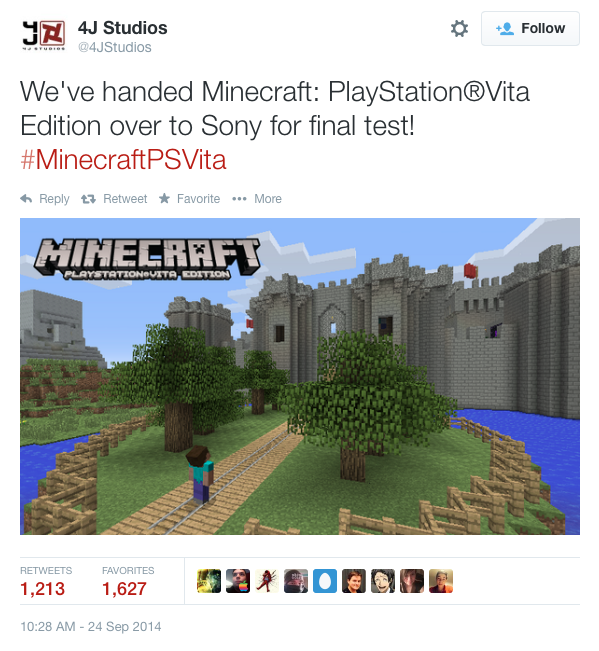Follow the 4J Studios account
Image resolution: width=599 pixels, height=651 pixels.
click(530, 29)
